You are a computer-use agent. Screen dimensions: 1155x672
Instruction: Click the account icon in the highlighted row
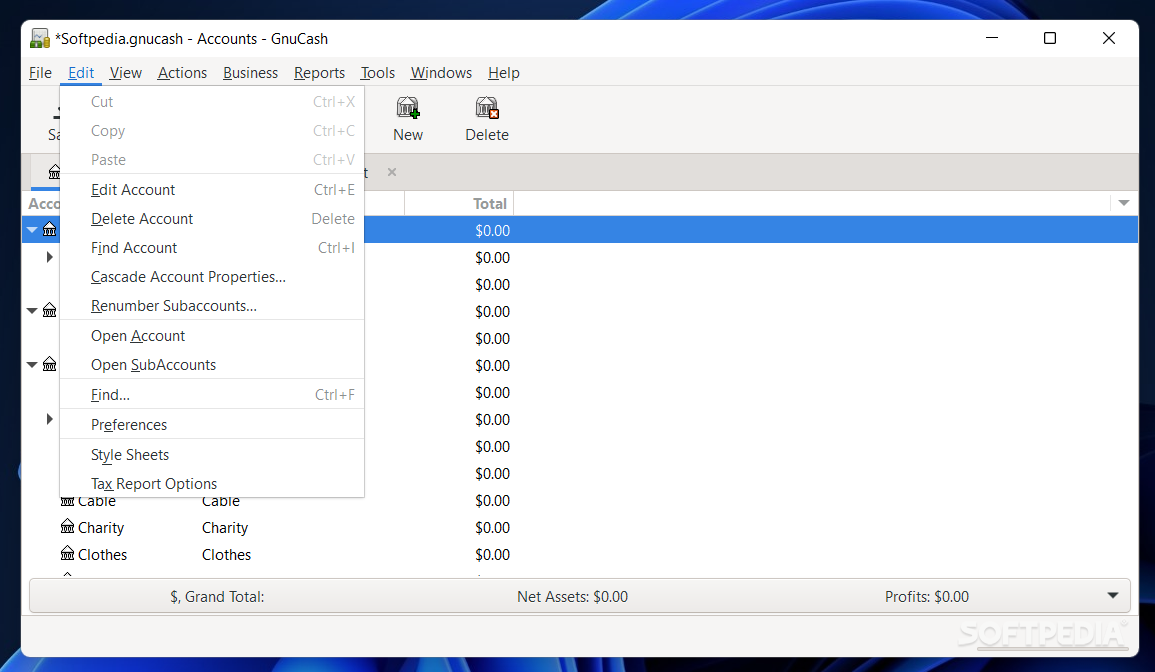click(49, 230)
